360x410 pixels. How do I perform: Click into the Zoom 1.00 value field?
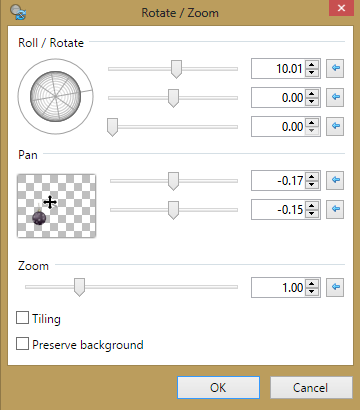278,287
